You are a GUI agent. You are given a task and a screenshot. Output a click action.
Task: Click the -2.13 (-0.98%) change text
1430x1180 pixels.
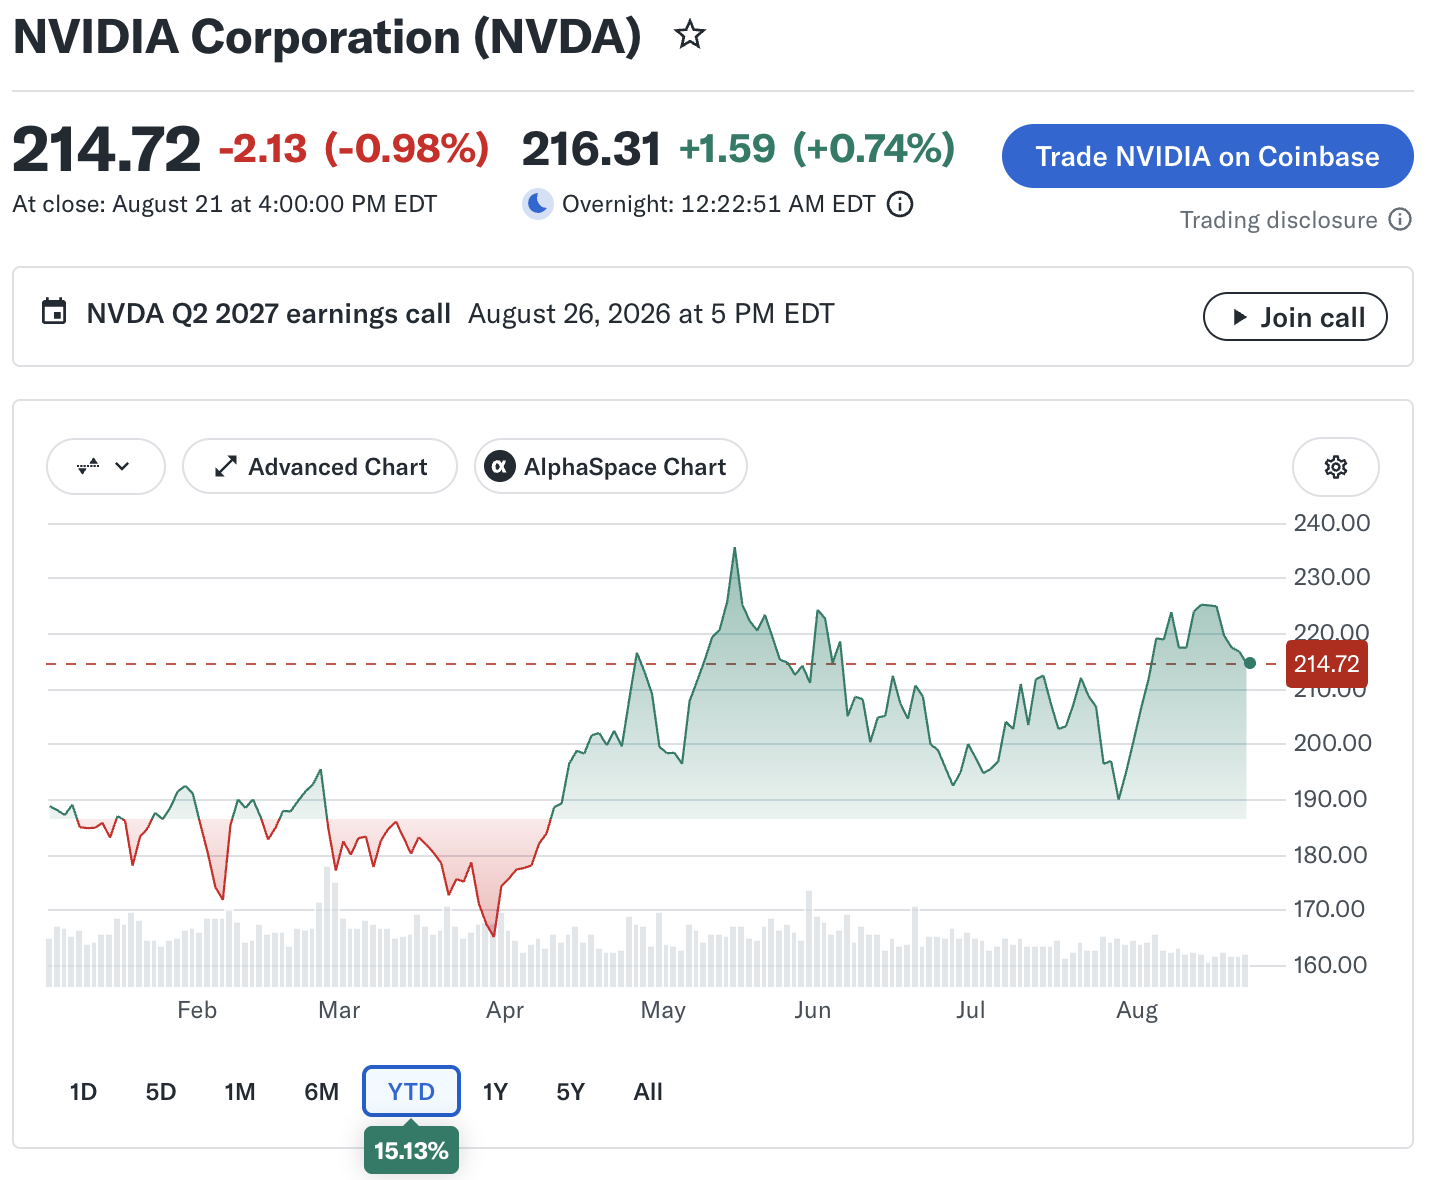[354, 149]
